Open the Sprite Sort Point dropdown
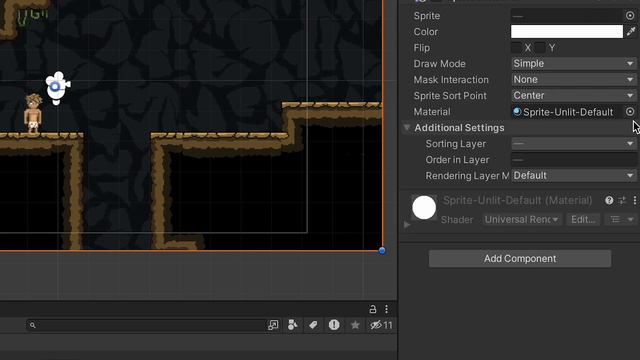The image size is (640, 360). (x=573, y=96)
